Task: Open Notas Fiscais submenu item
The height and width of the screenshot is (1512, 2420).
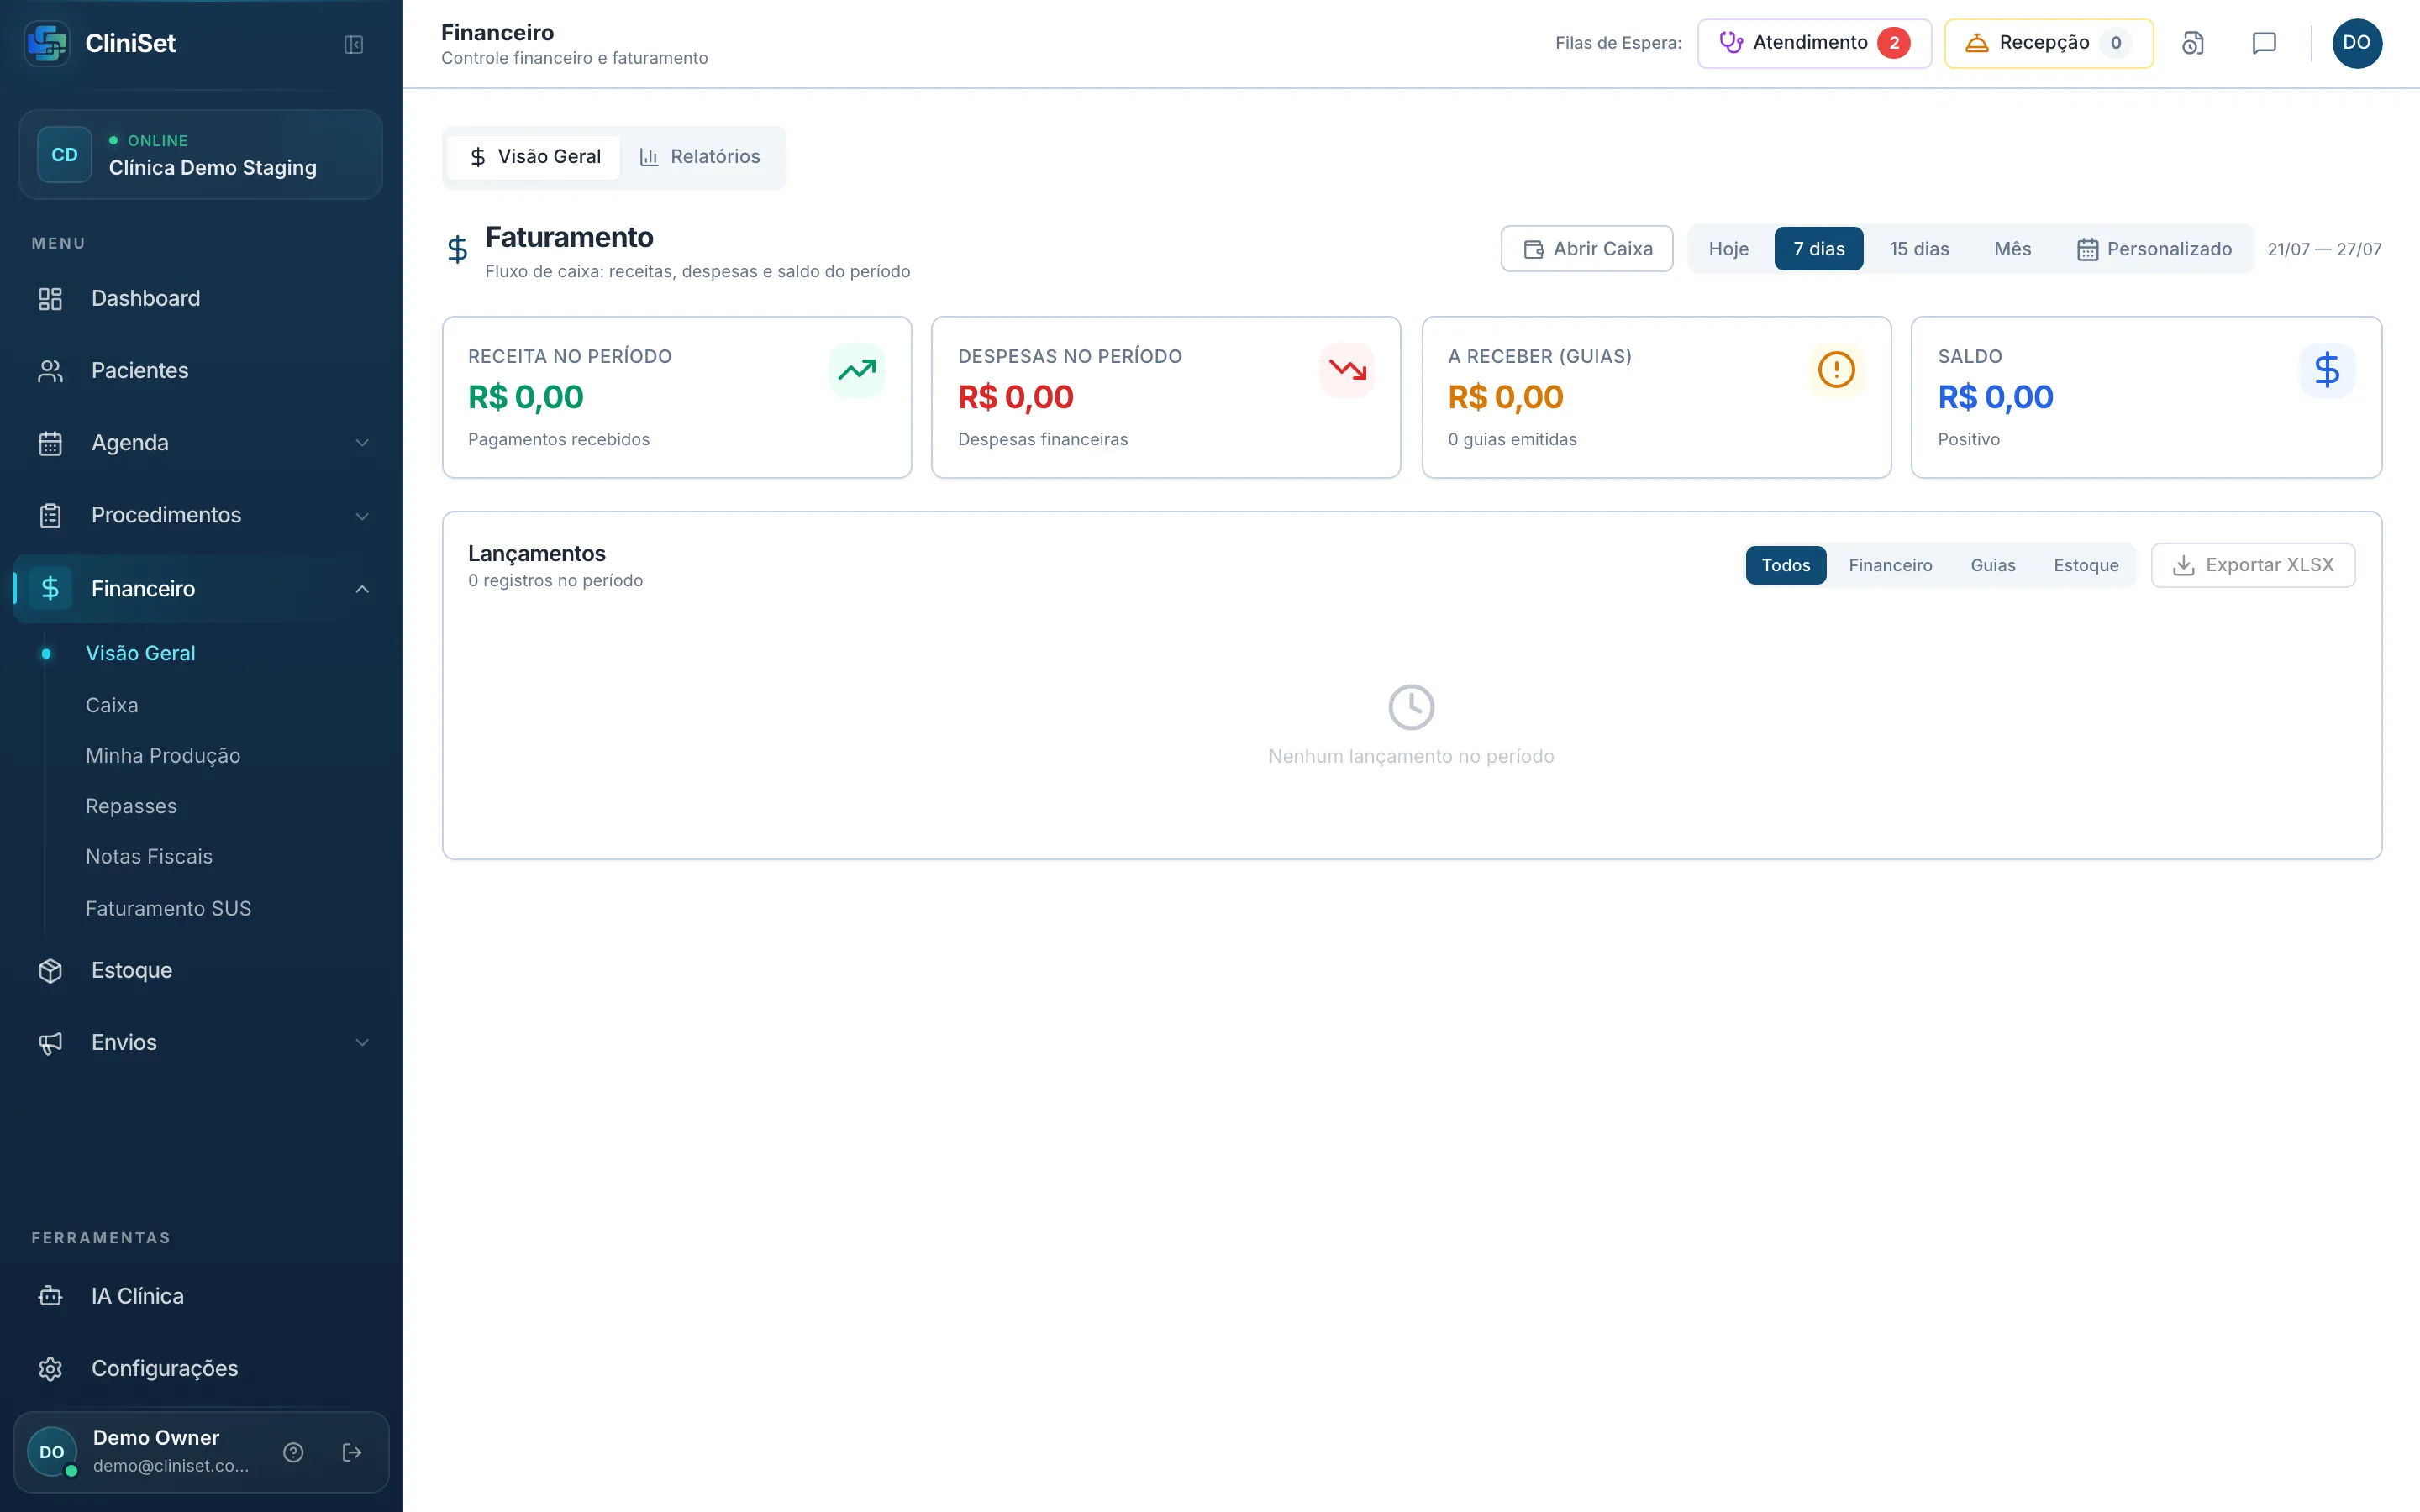Action: click(x=149, y=856)
